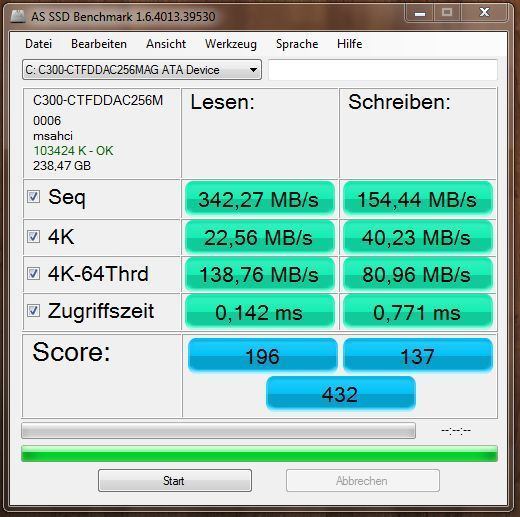Click the green progress bar
Viewport: 520px width, 517px height.
pyautogui.click(x=259, y=453)
